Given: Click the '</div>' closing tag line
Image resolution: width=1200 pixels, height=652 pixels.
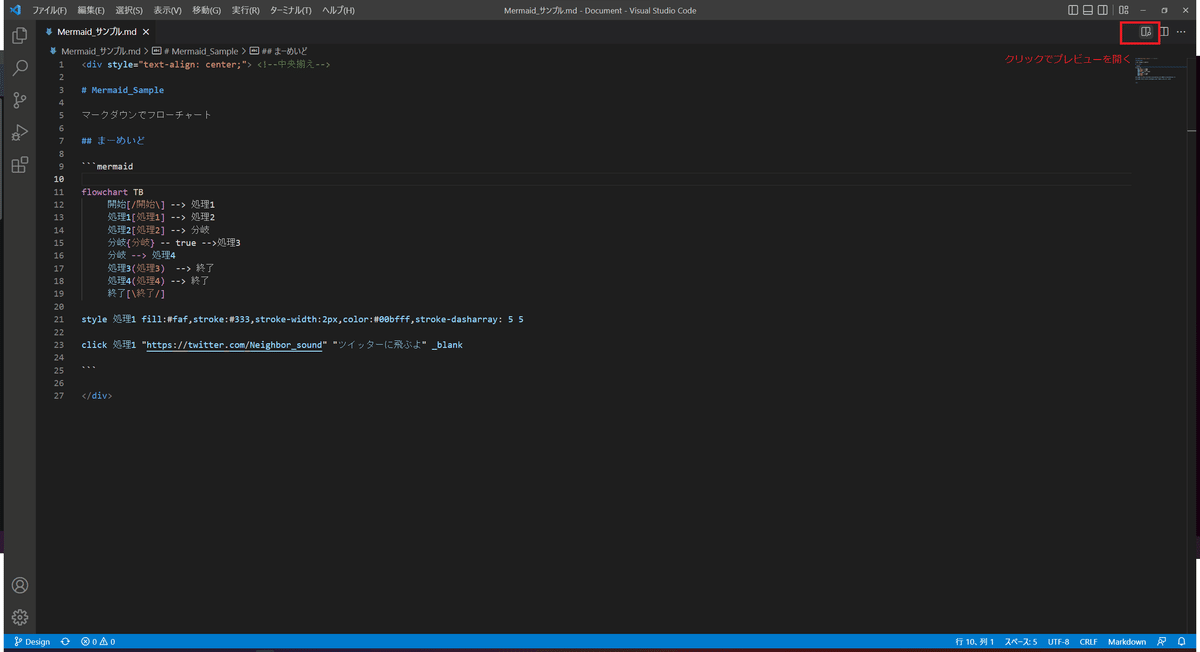Looking at the screenshot, I should (97, 396).
